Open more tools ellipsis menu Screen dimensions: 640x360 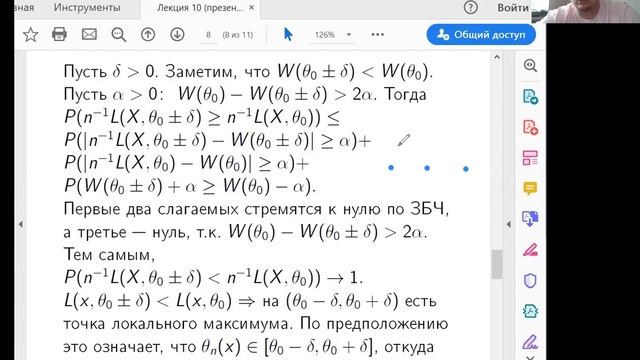378,35
